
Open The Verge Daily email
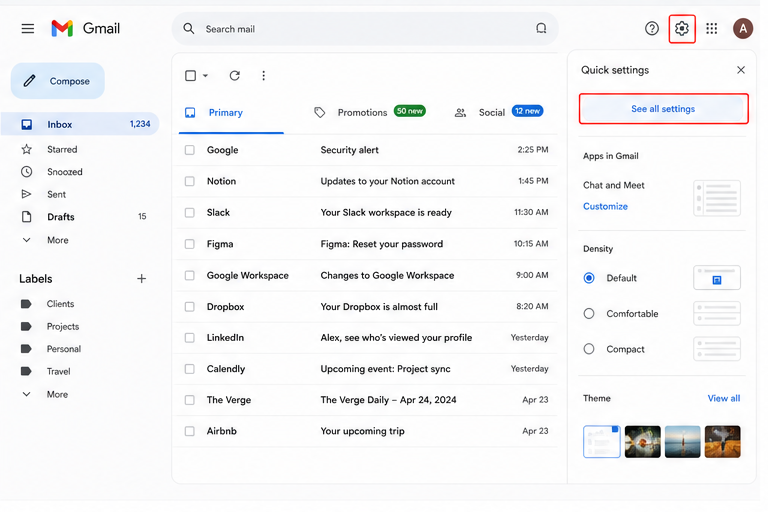click(365, 400)
